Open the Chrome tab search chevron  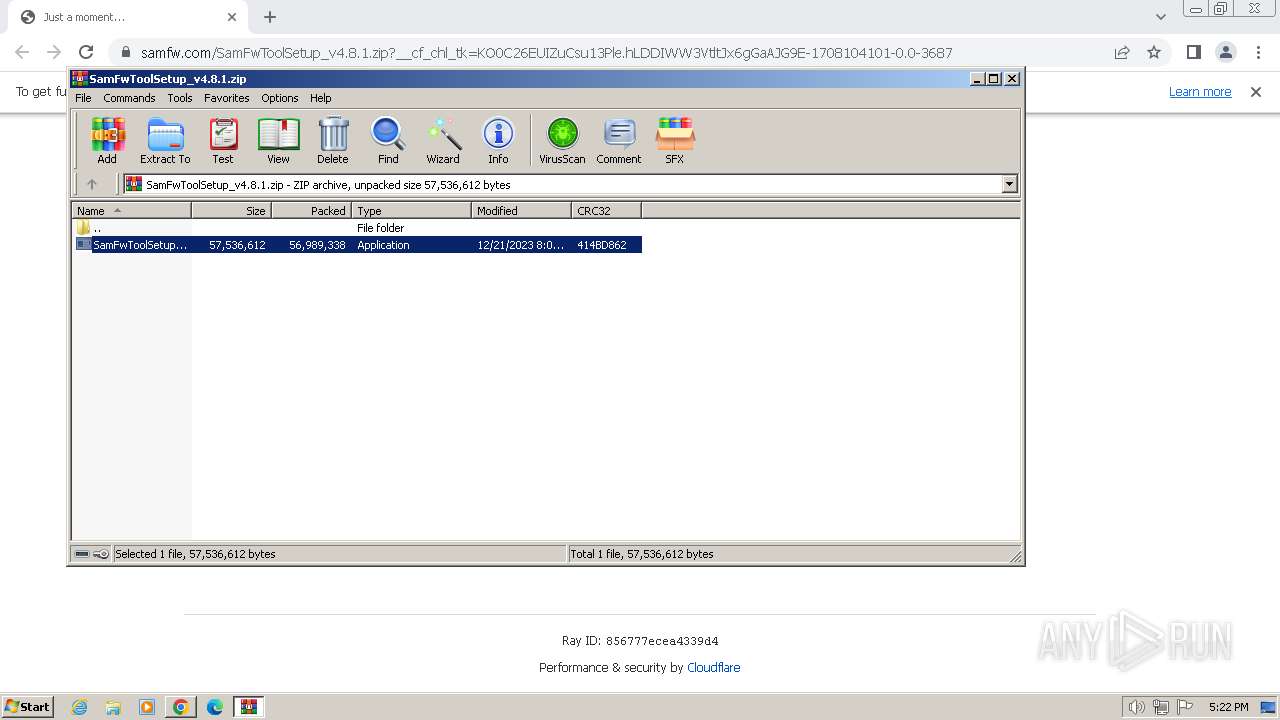coord(1160,17)
